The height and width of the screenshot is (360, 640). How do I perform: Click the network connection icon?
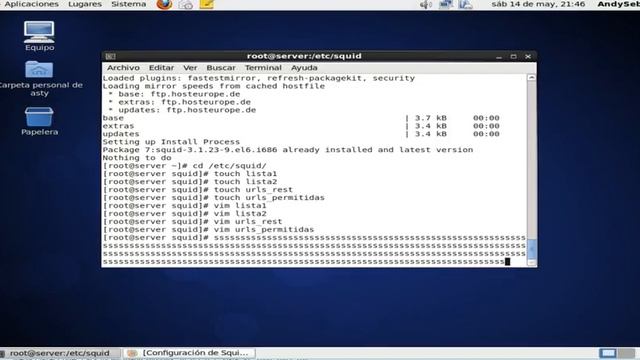[445, 4]
